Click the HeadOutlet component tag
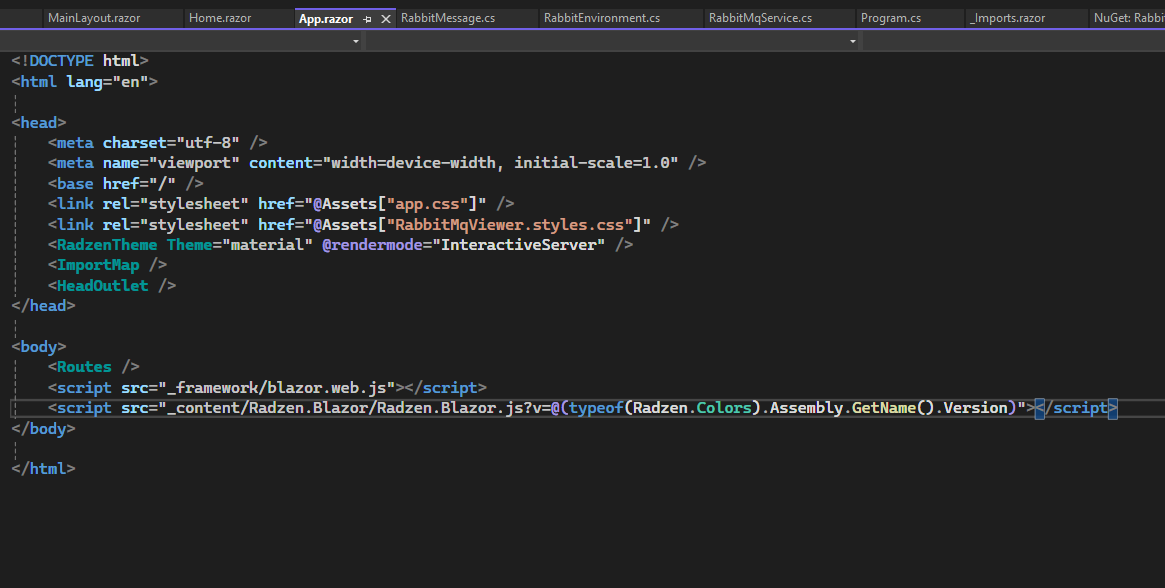This screenshot has height=588, width=1165. pyautogui.click(x=103, y=285)
